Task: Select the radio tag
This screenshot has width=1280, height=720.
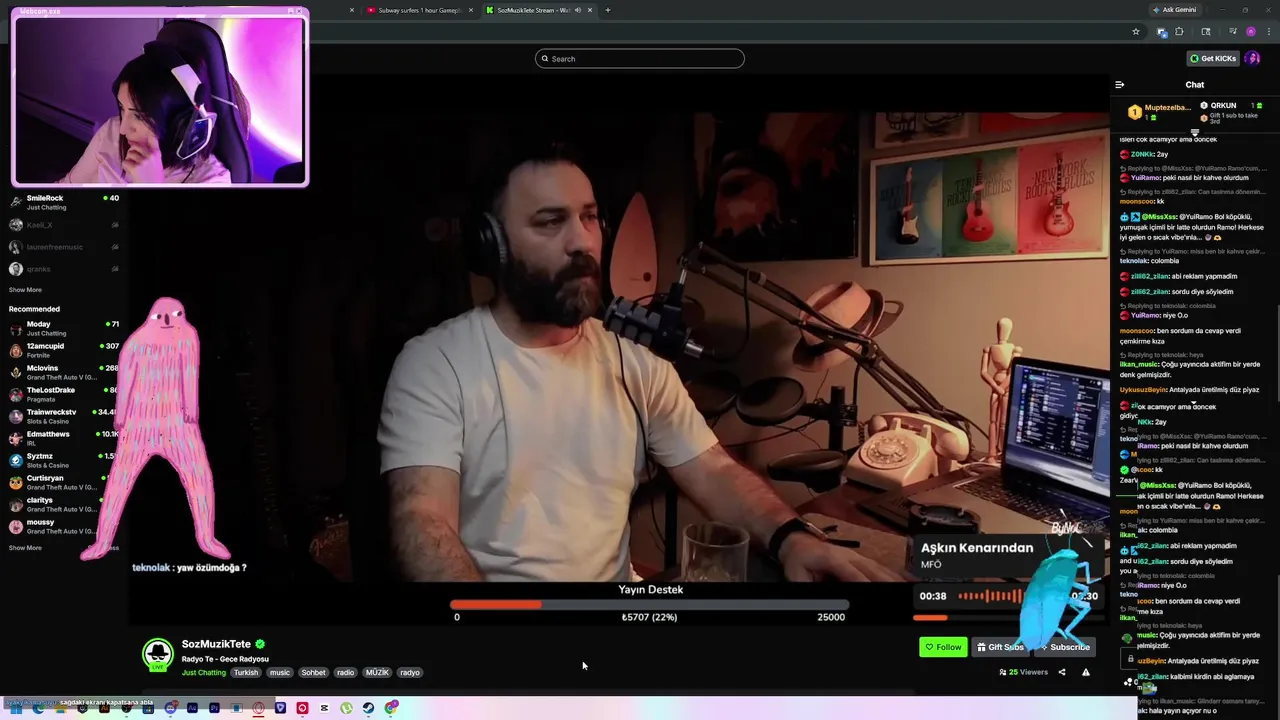Action: coord(345,673)
